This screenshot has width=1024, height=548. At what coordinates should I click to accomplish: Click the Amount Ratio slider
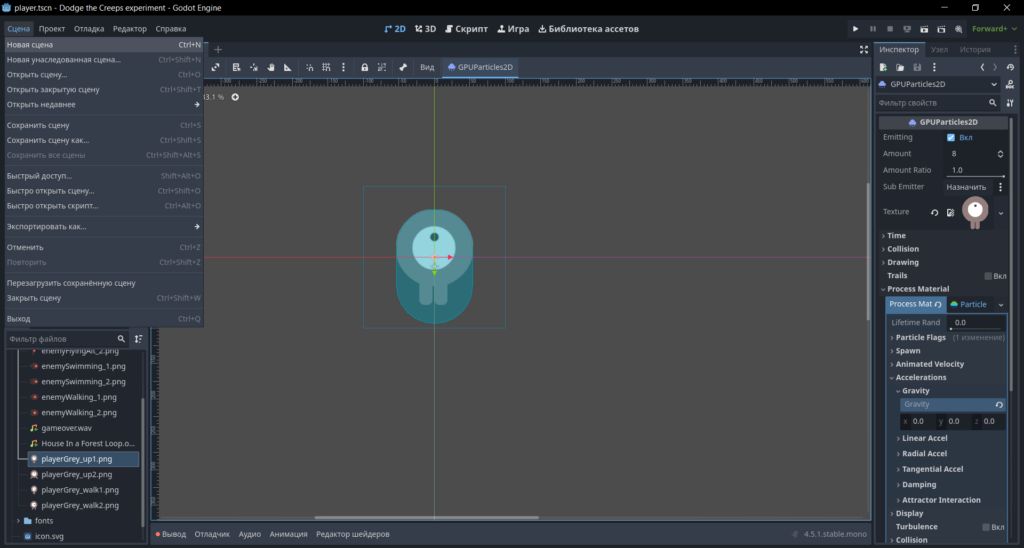(x=976, y=170)
